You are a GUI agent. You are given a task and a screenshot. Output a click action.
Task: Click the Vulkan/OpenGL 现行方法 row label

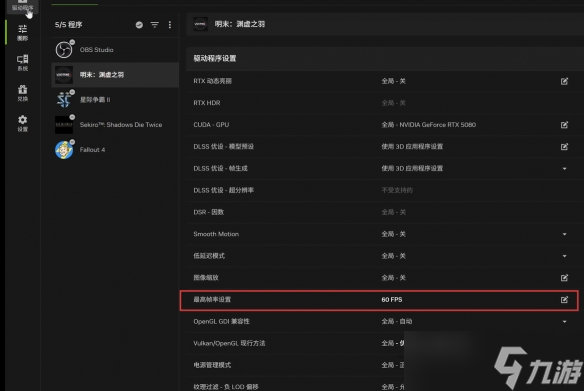(x=229, y=343)
